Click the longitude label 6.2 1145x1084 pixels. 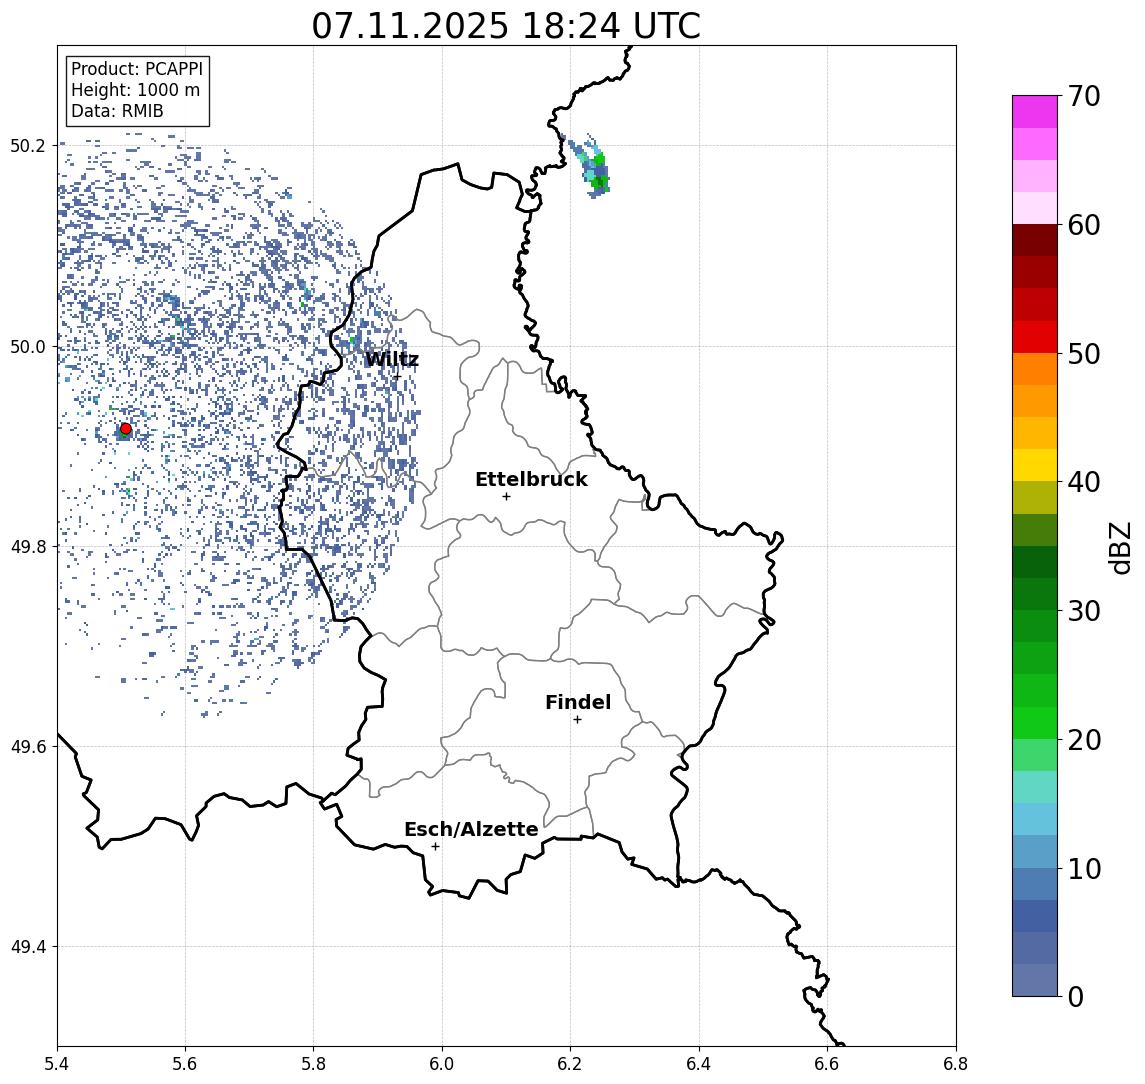(570, 1064)
